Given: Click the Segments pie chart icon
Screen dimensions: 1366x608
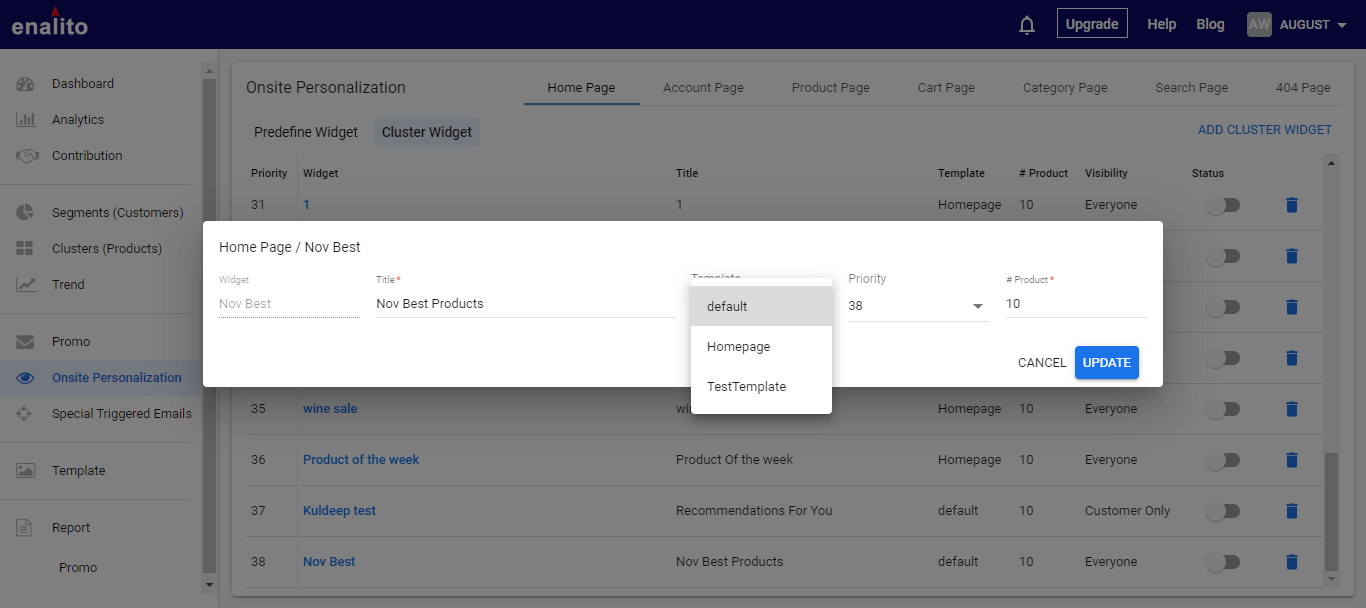Looking at the screenshot, I should pos(26,213).
